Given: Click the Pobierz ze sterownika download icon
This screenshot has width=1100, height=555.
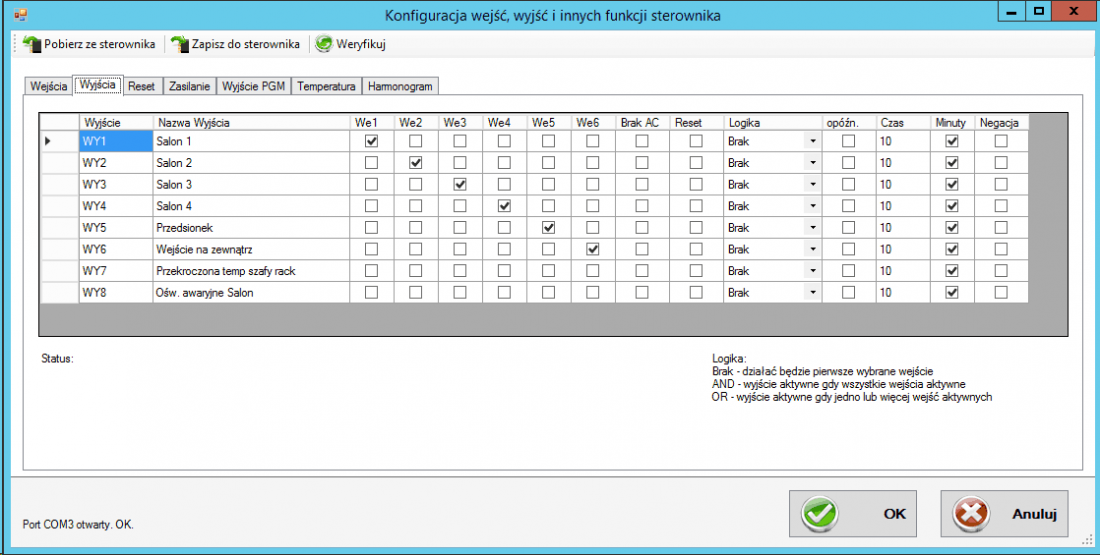Looking at the screenshot, I should coord(31,44).
